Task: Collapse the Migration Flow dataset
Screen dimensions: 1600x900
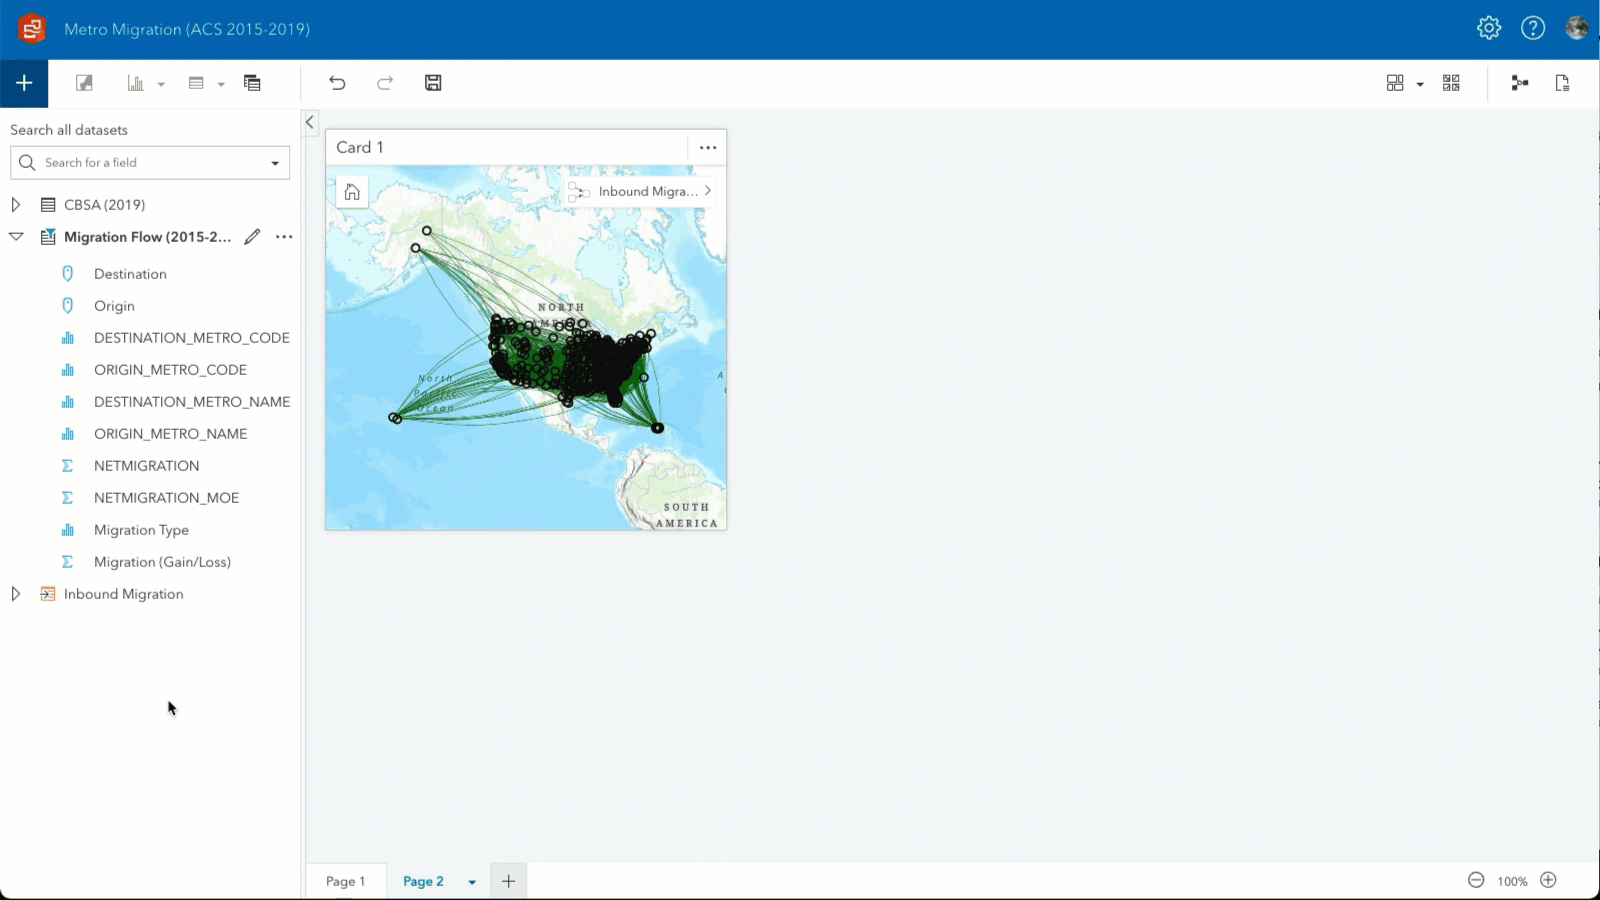Action: point(16,237)
